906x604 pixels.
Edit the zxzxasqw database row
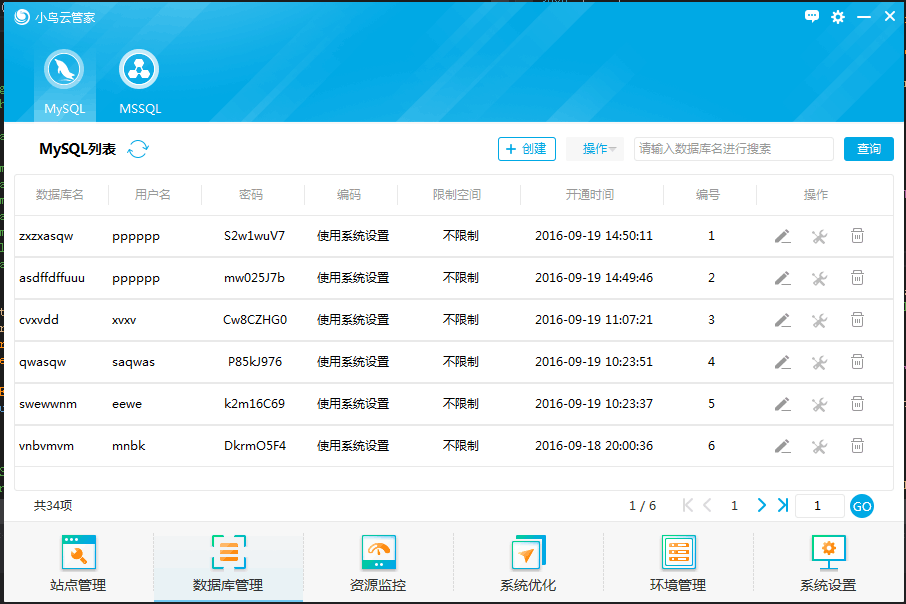(x=782, y=236)
